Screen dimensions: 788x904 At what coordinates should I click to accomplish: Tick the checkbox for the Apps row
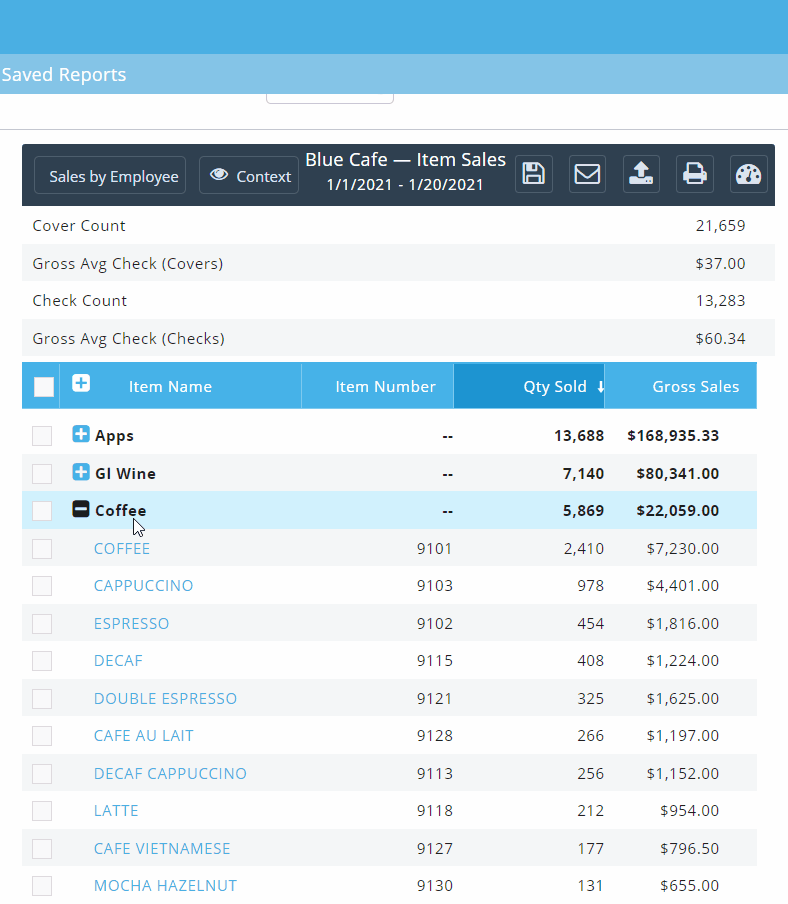click(x=42, y=436)
